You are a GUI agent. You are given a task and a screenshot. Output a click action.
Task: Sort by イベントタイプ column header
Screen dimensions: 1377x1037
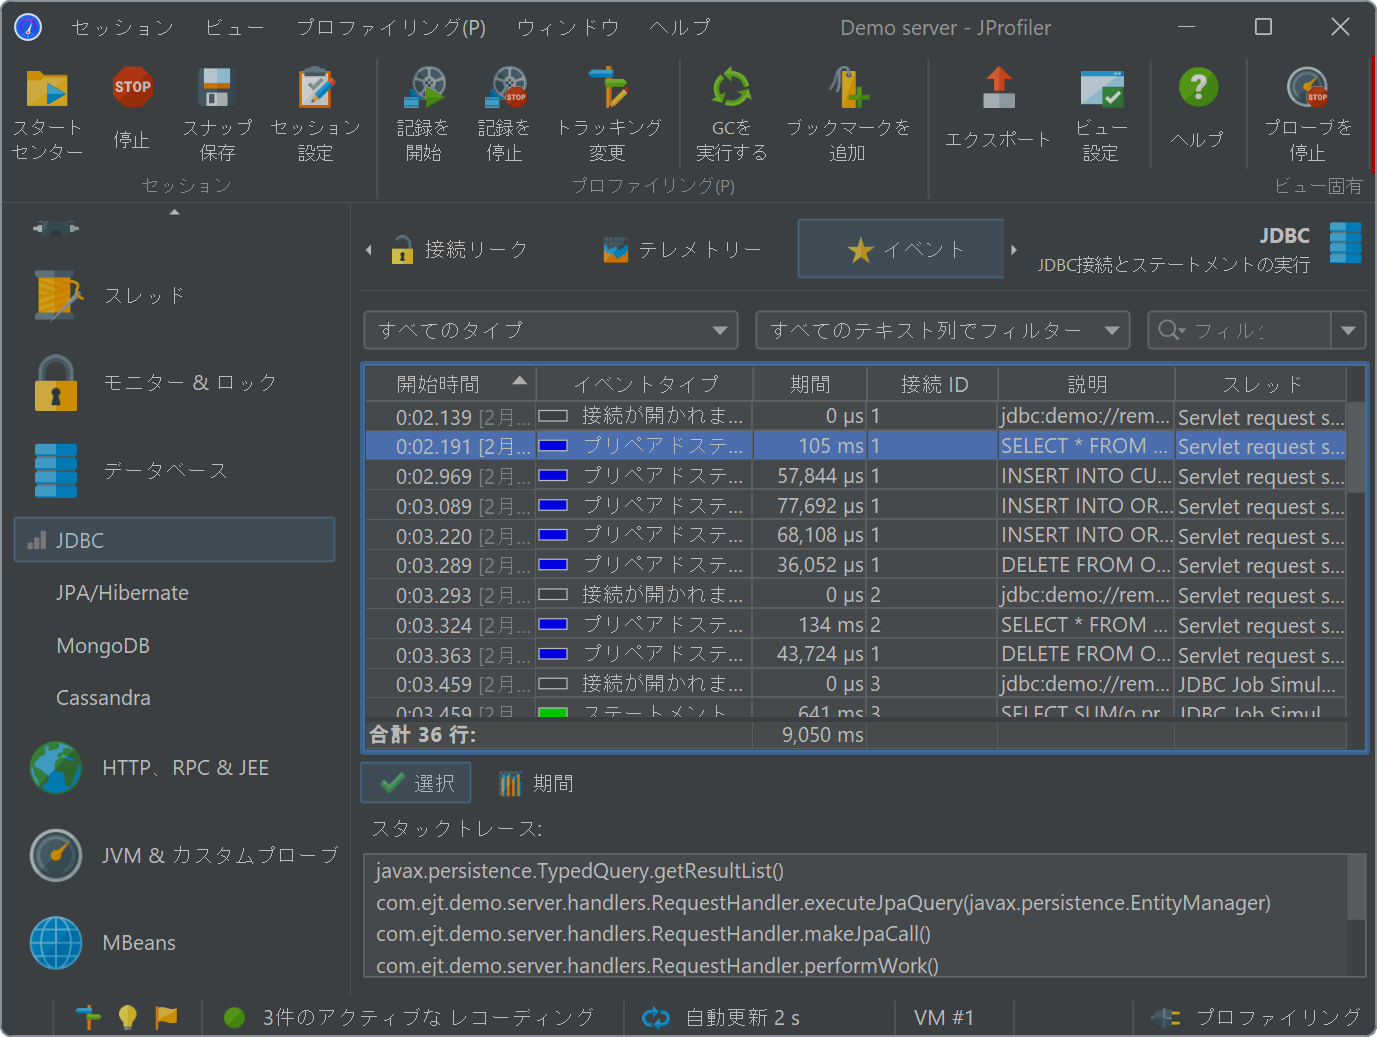[x=645, y=384]
